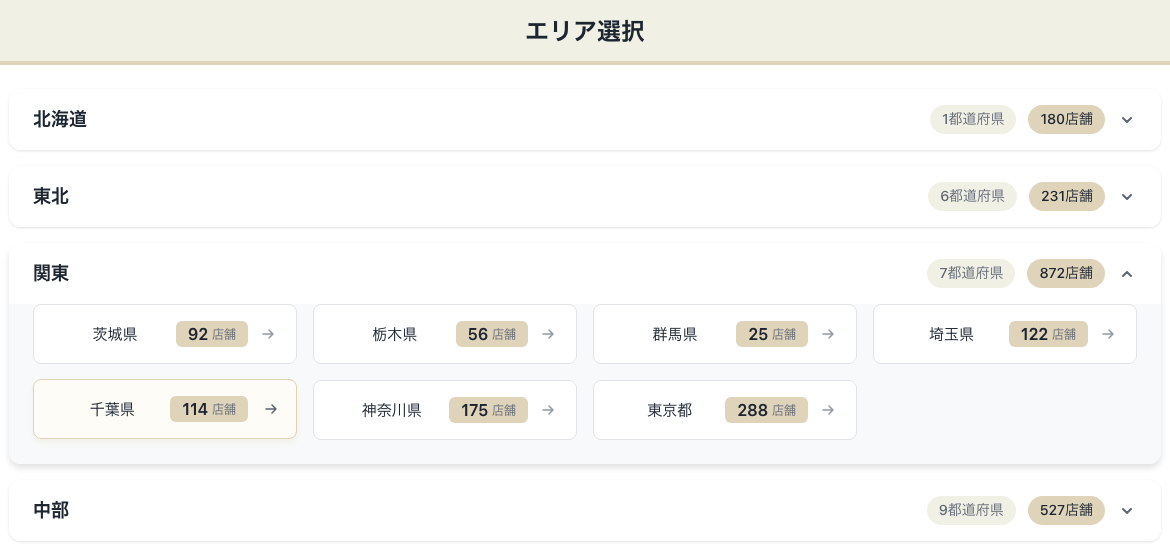Expand the 北海道 region chevron
Viewport: 1170px width, 547px height.
click(1127, 120)
